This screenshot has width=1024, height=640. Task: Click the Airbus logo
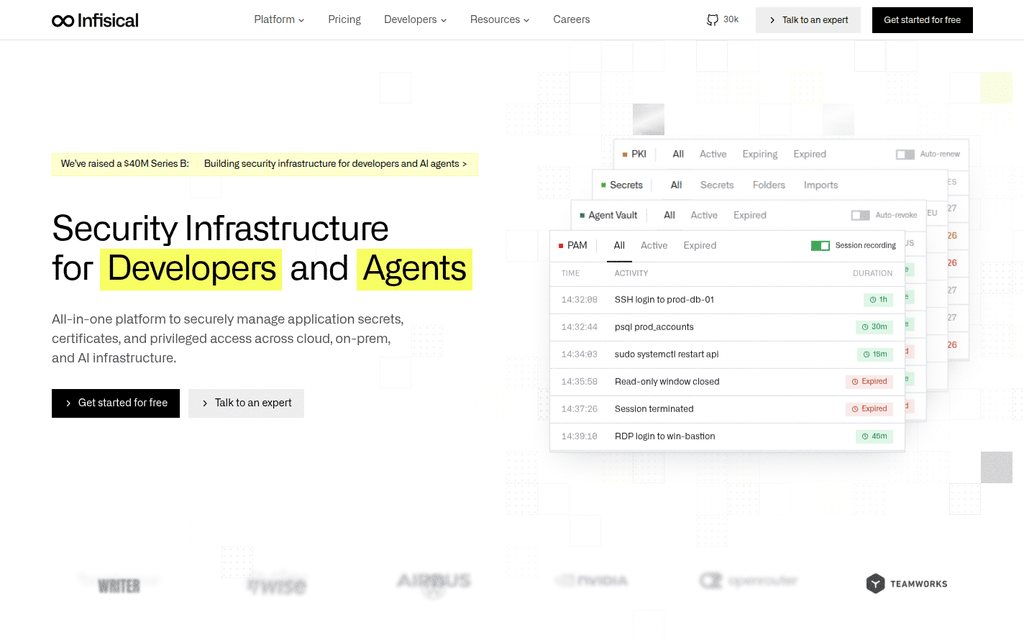pos(434,581)
